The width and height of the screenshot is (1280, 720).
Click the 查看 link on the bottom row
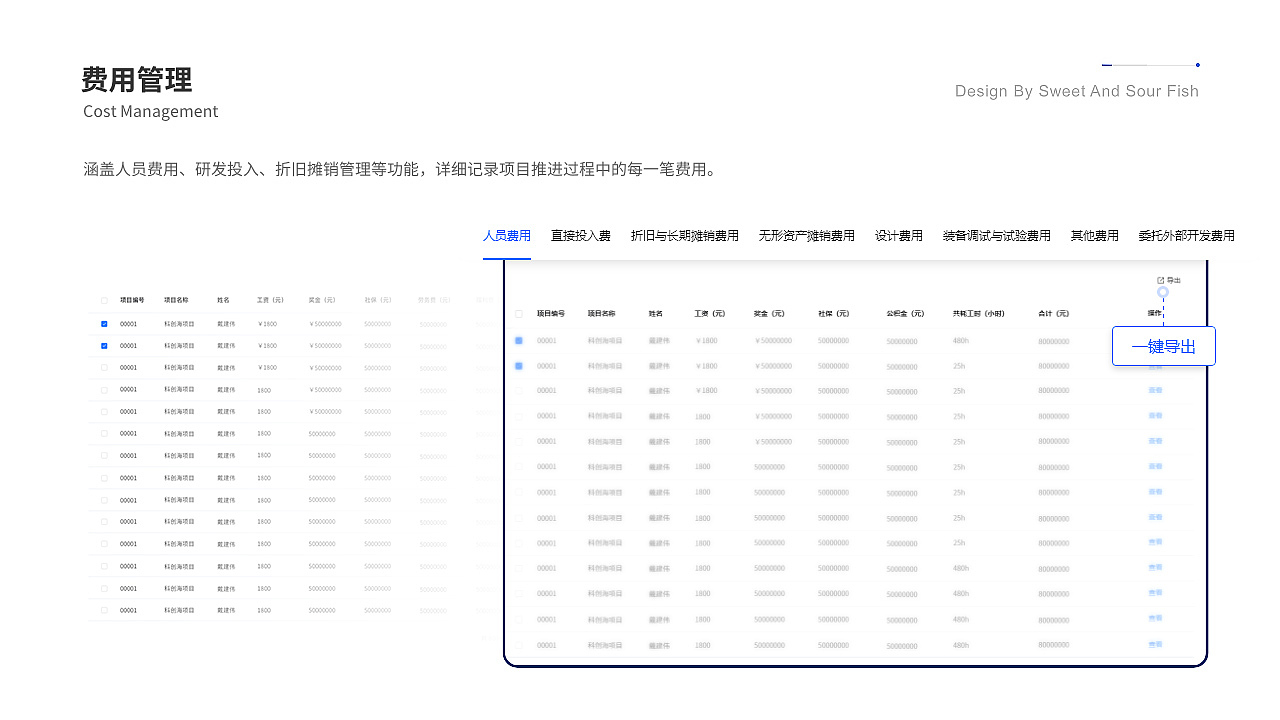point(1155,645)
